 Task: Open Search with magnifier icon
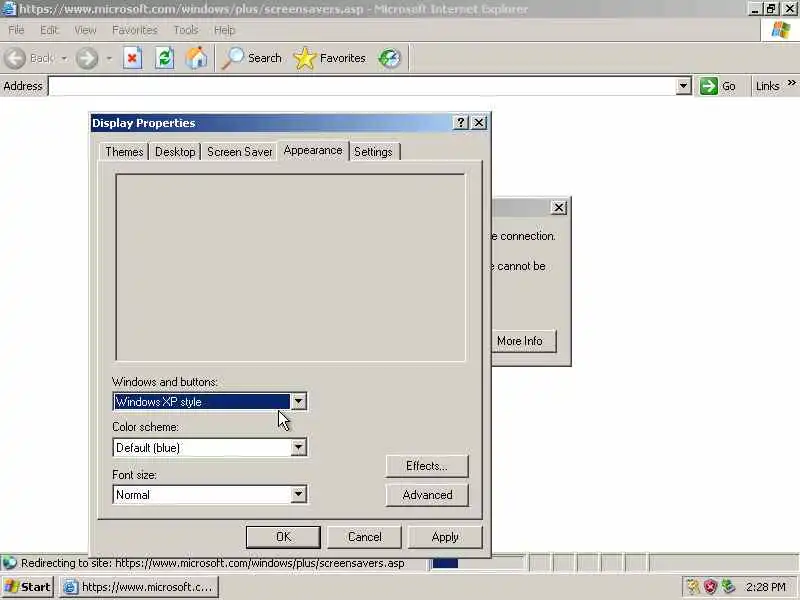[233, 58]
